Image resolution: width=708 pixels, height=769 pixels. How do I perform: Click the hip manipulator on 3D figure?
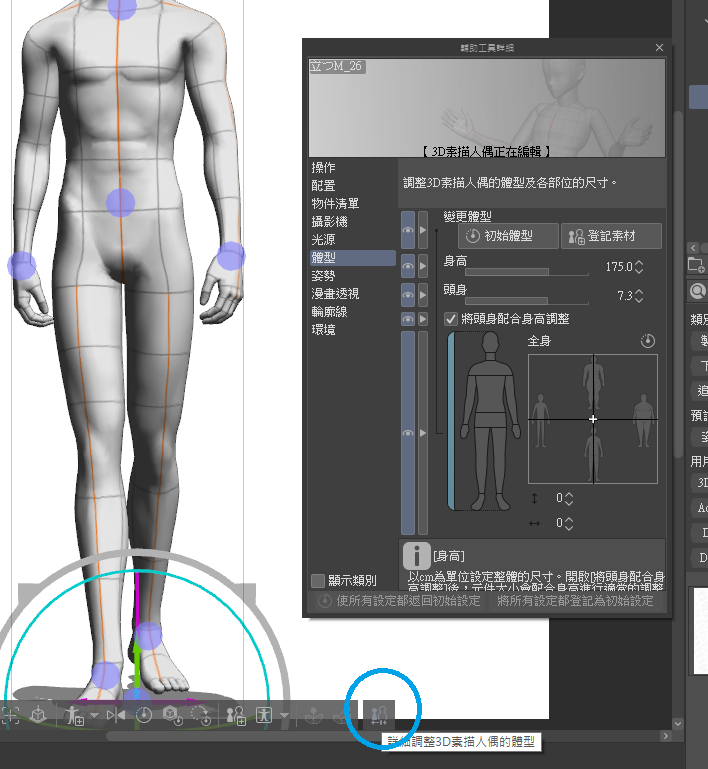[x=120, y=203]
